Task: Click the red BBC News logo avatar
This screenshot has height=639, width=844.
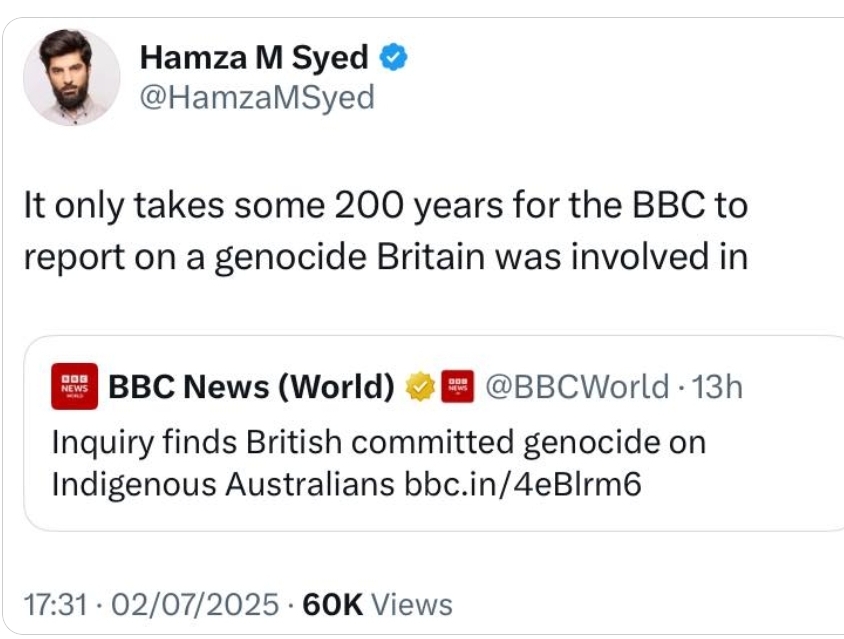Action: [74, 386]
